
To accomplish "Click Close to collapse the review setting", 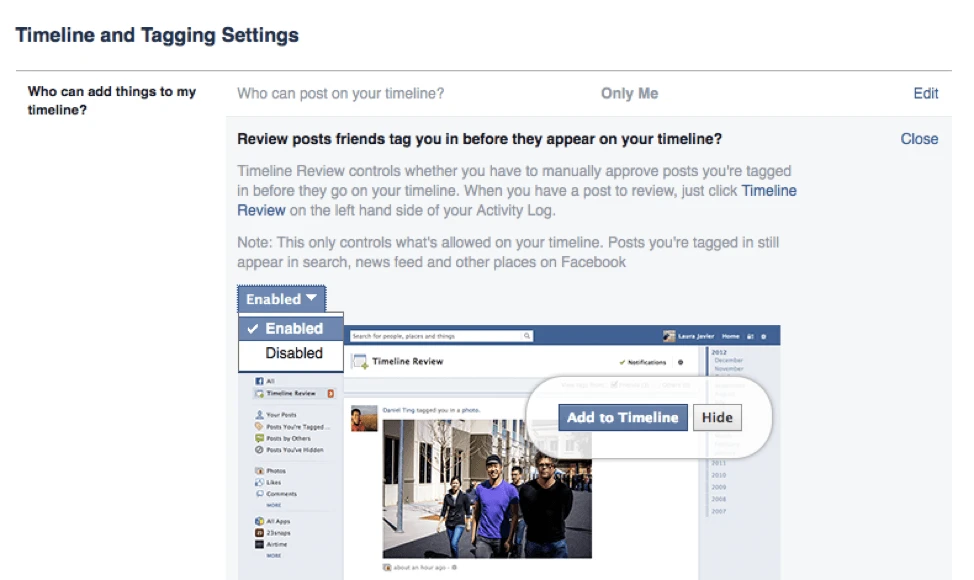I will click(918, 139).
